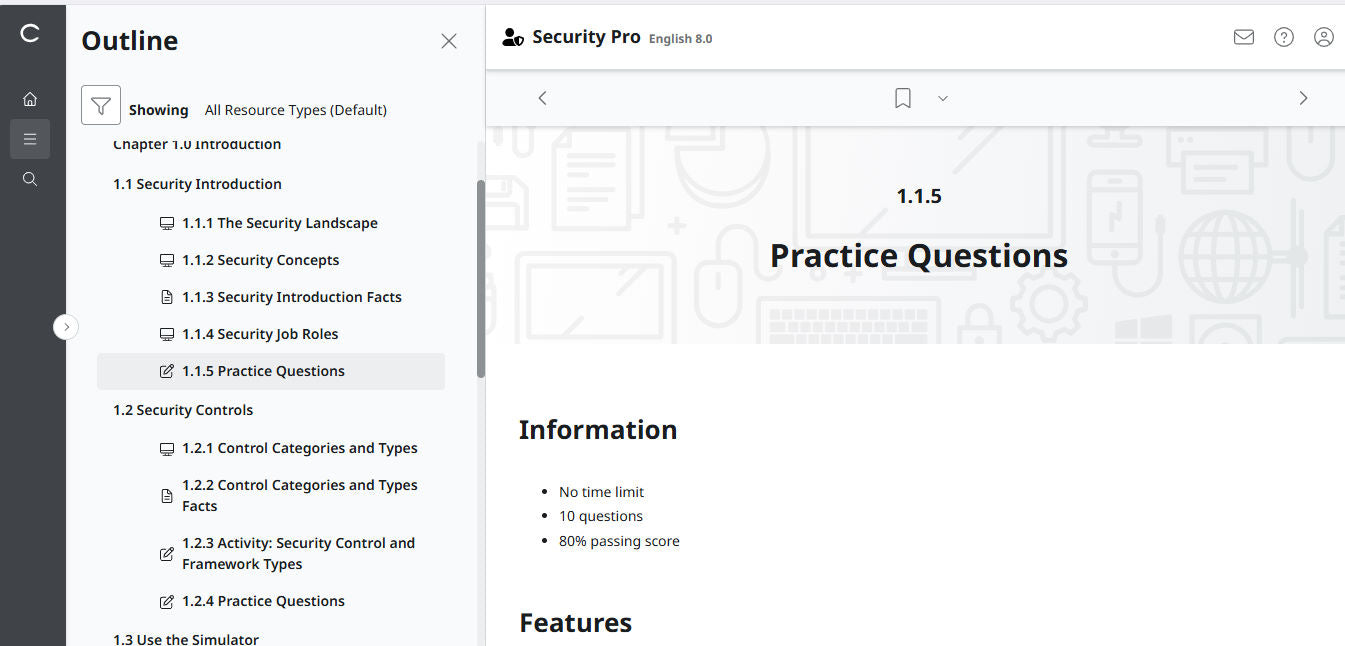
Task: Click the envelope messages icon
Action: 1243,36
